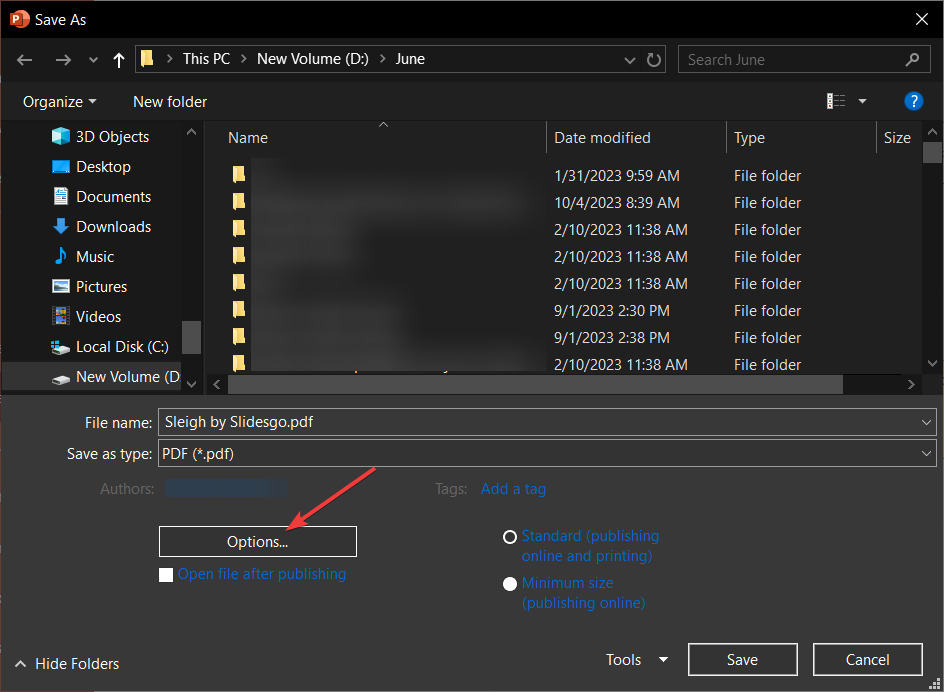Image resolution: width=944 pixels, height=692 pixels.
Task: Select Videos in the sidebar
Action: coord(87,317)
